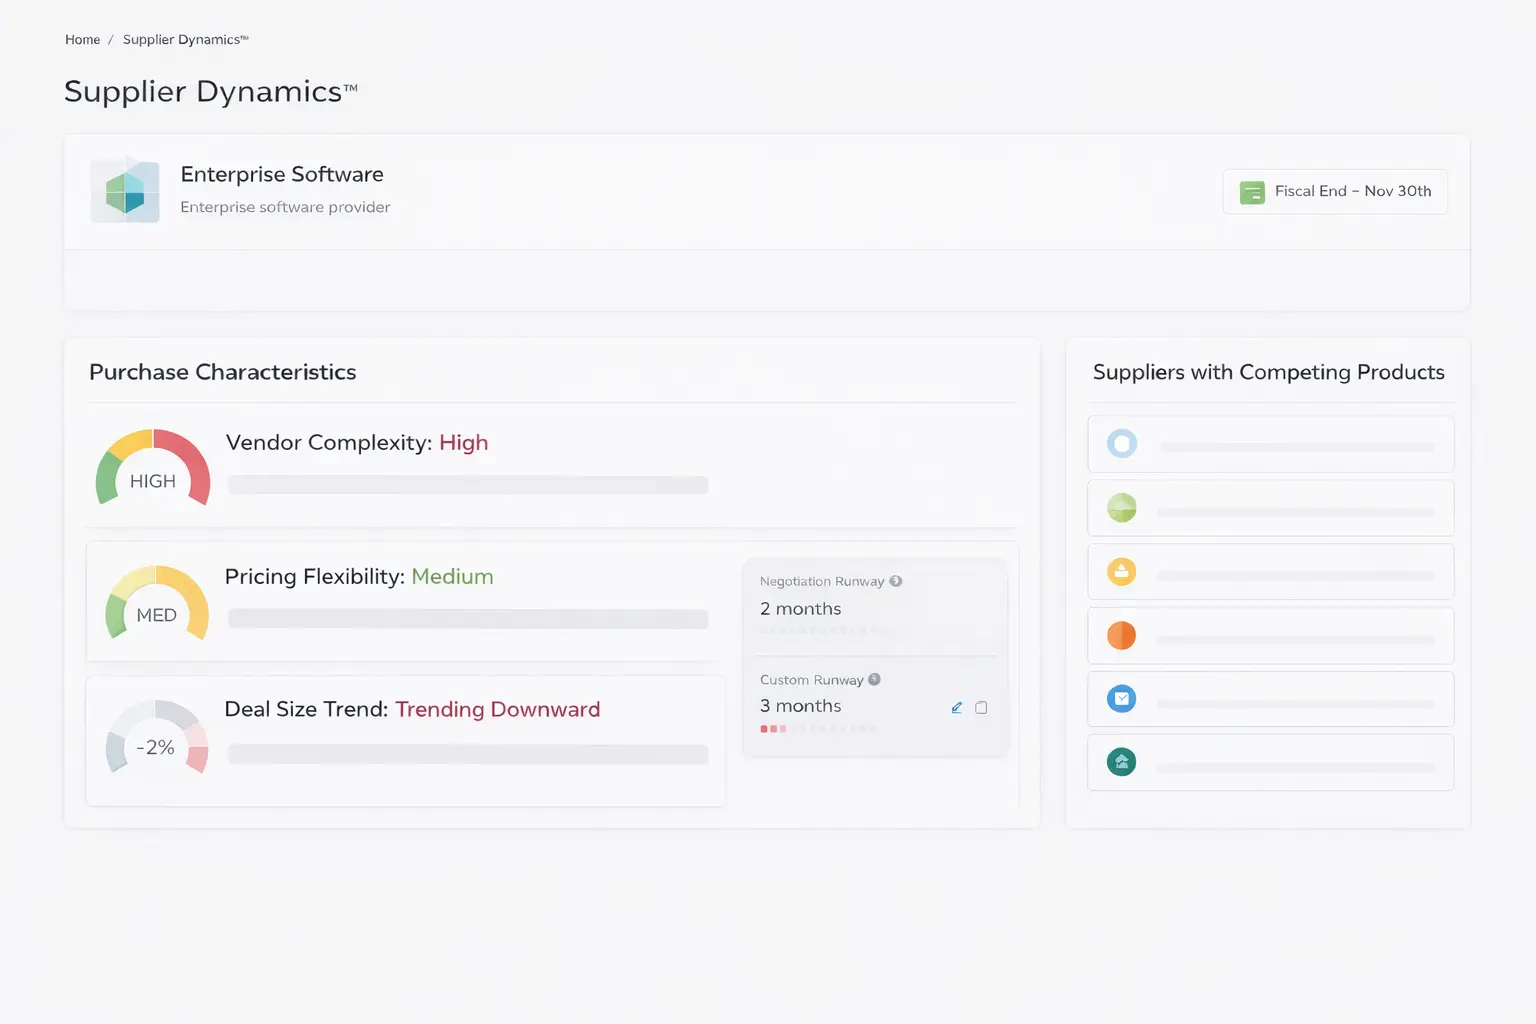The height and width of the screenshot is (1024, 1536).
Task: Click the -2% deal size trend gauge
Action: [156, 740]
